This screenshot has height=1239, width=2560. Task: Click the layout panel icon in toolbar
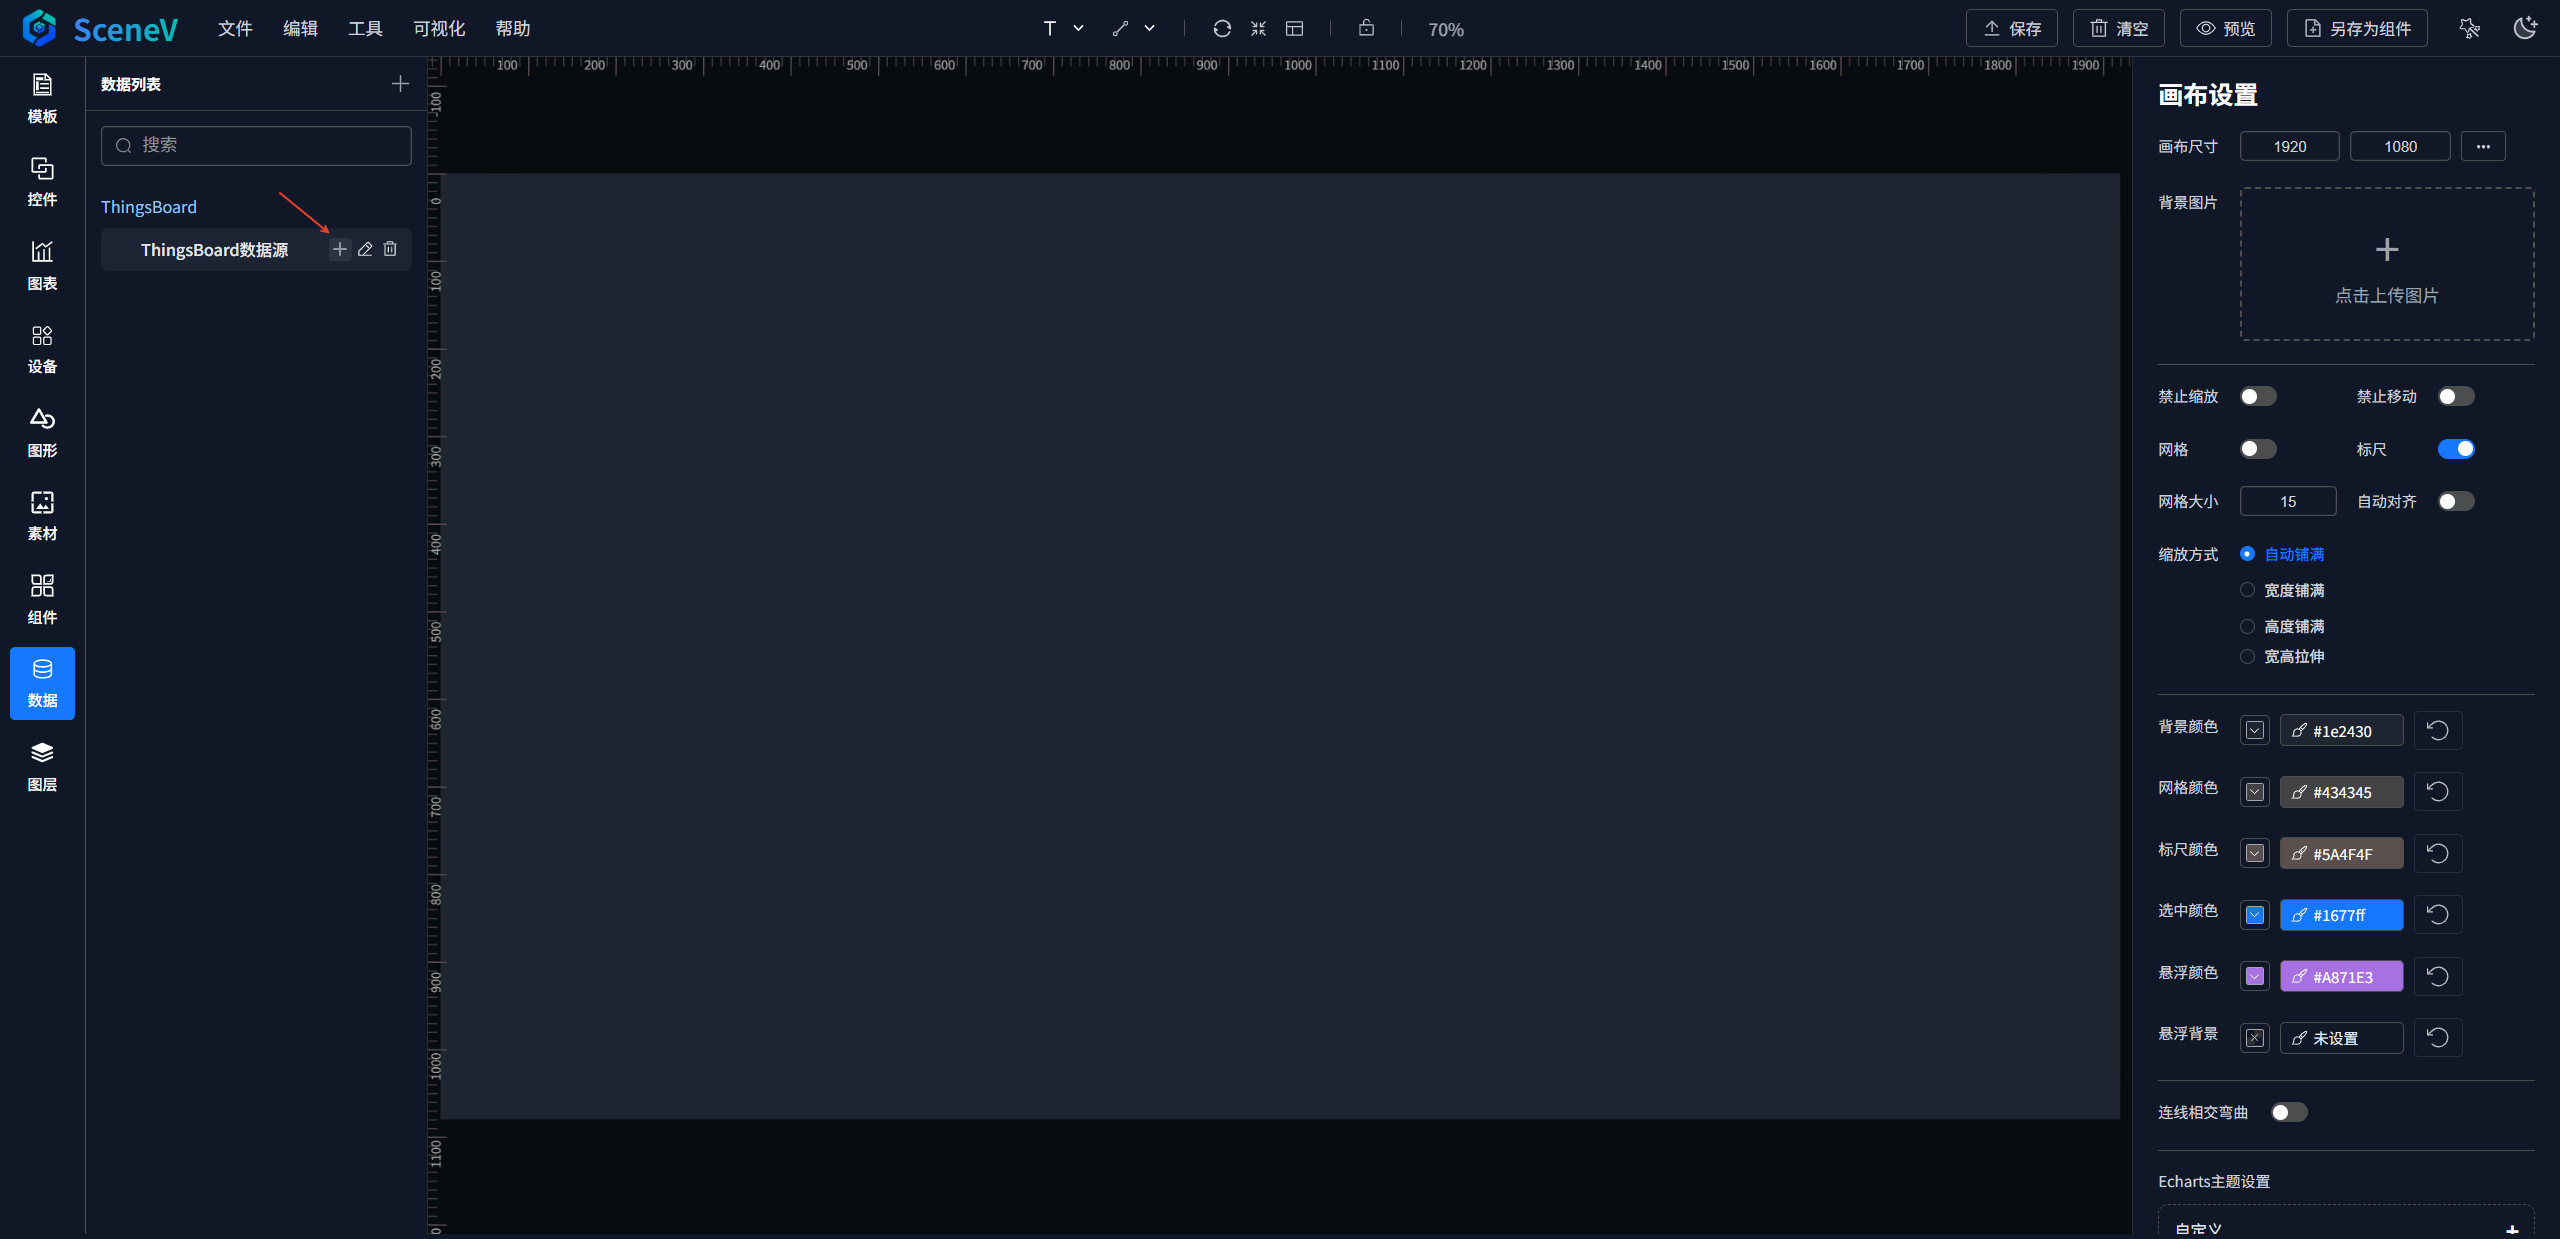(1294, 28)
